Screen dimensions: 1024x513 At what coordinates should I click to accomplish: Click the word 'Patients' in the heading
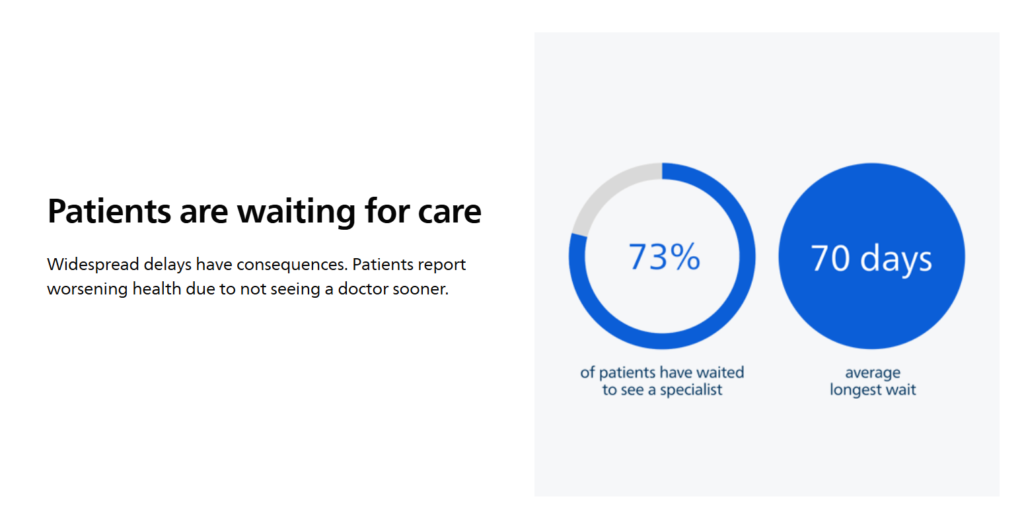coord(110,211)
